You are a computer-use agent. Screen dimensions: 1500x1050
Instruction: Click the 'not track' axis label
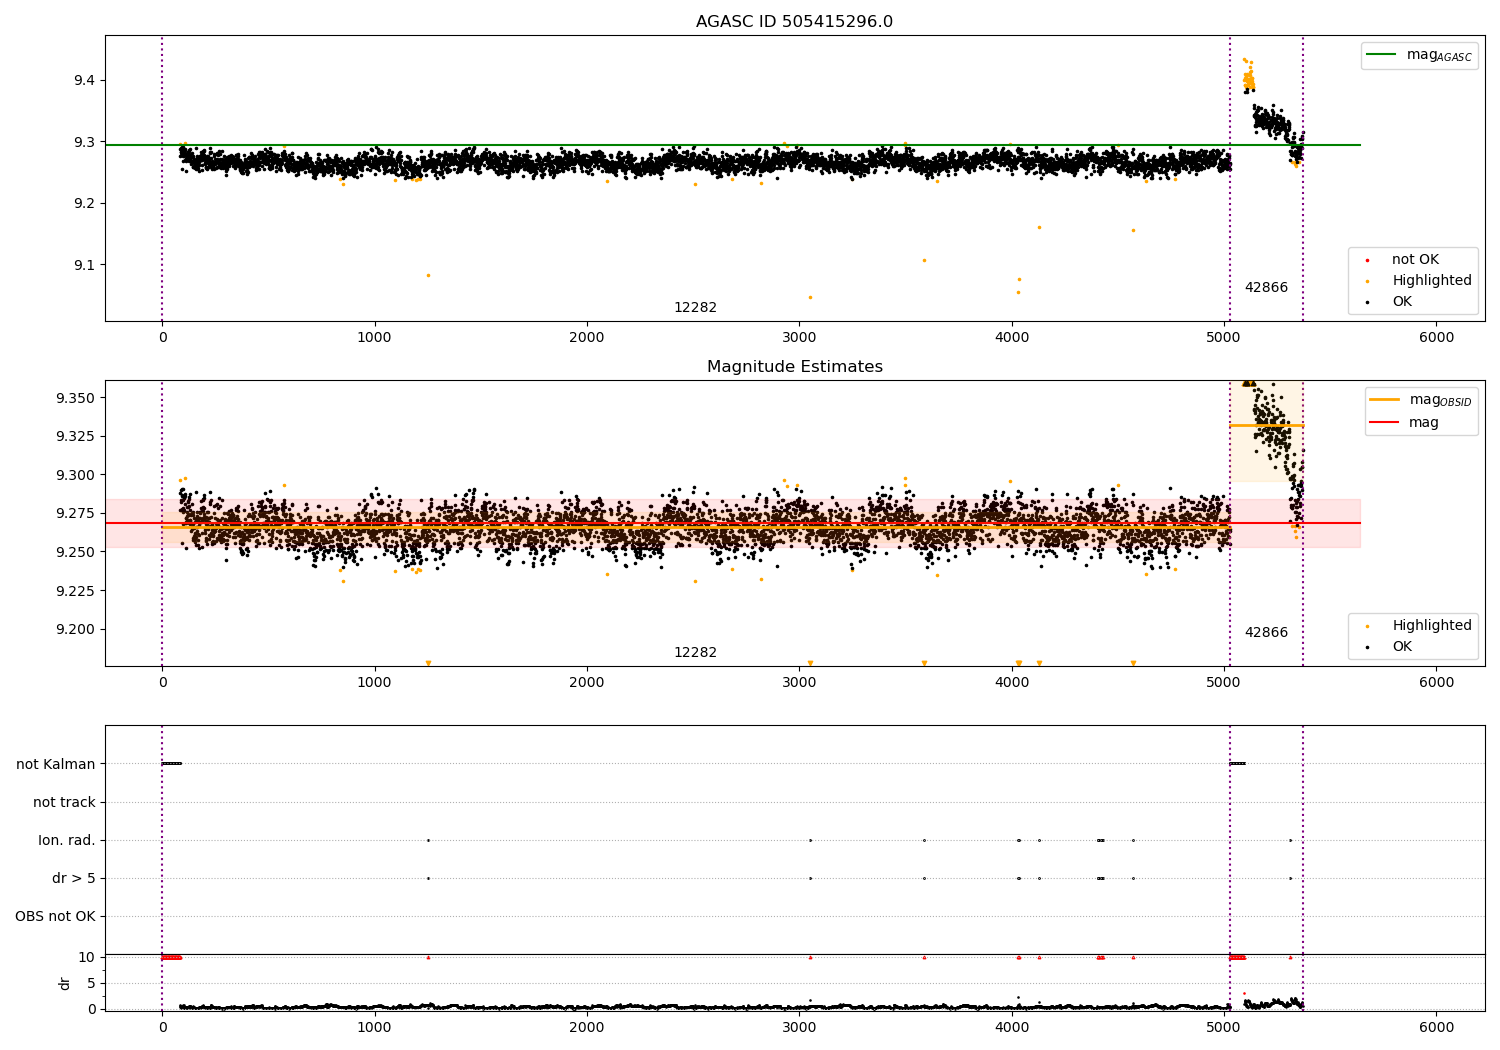64,803
